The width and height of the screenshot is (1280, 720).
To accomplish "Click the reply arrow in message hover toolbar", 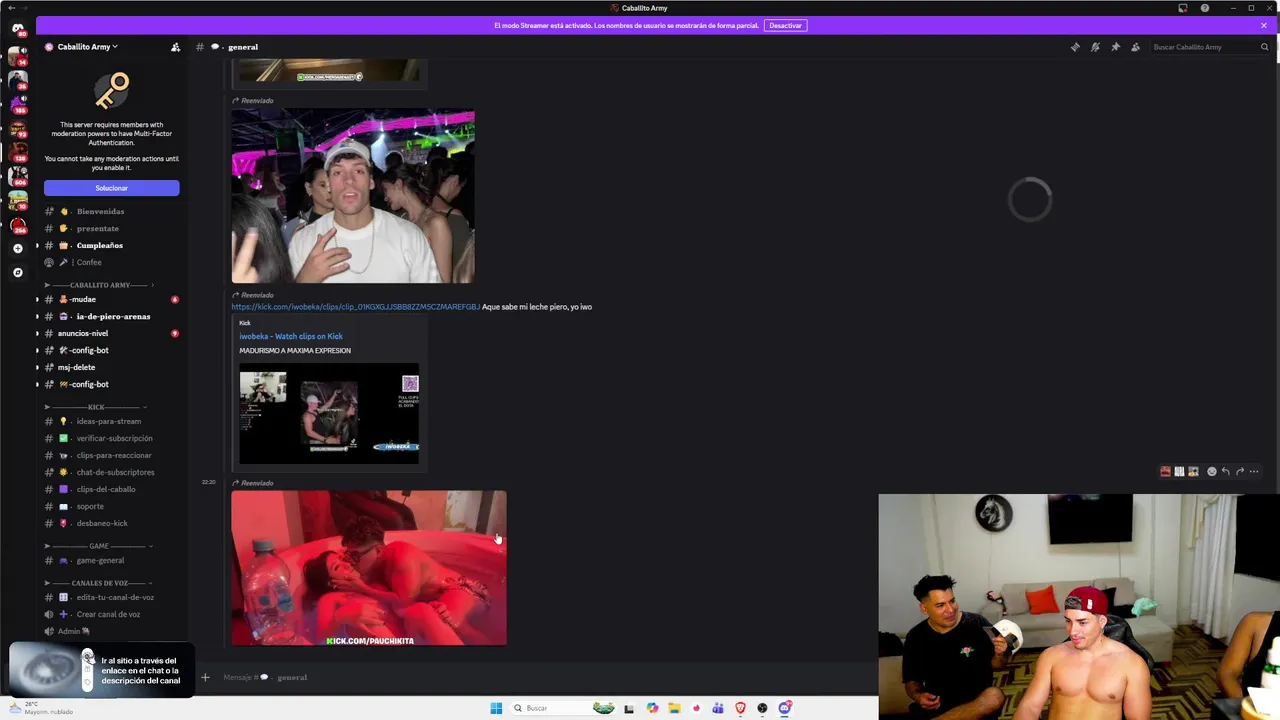I will [x=1225, y=471].
